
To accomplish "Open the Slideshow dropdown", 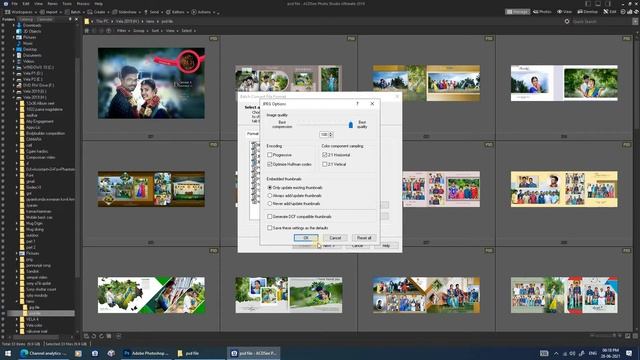I will pyautogui.click(x=127, y=12).
